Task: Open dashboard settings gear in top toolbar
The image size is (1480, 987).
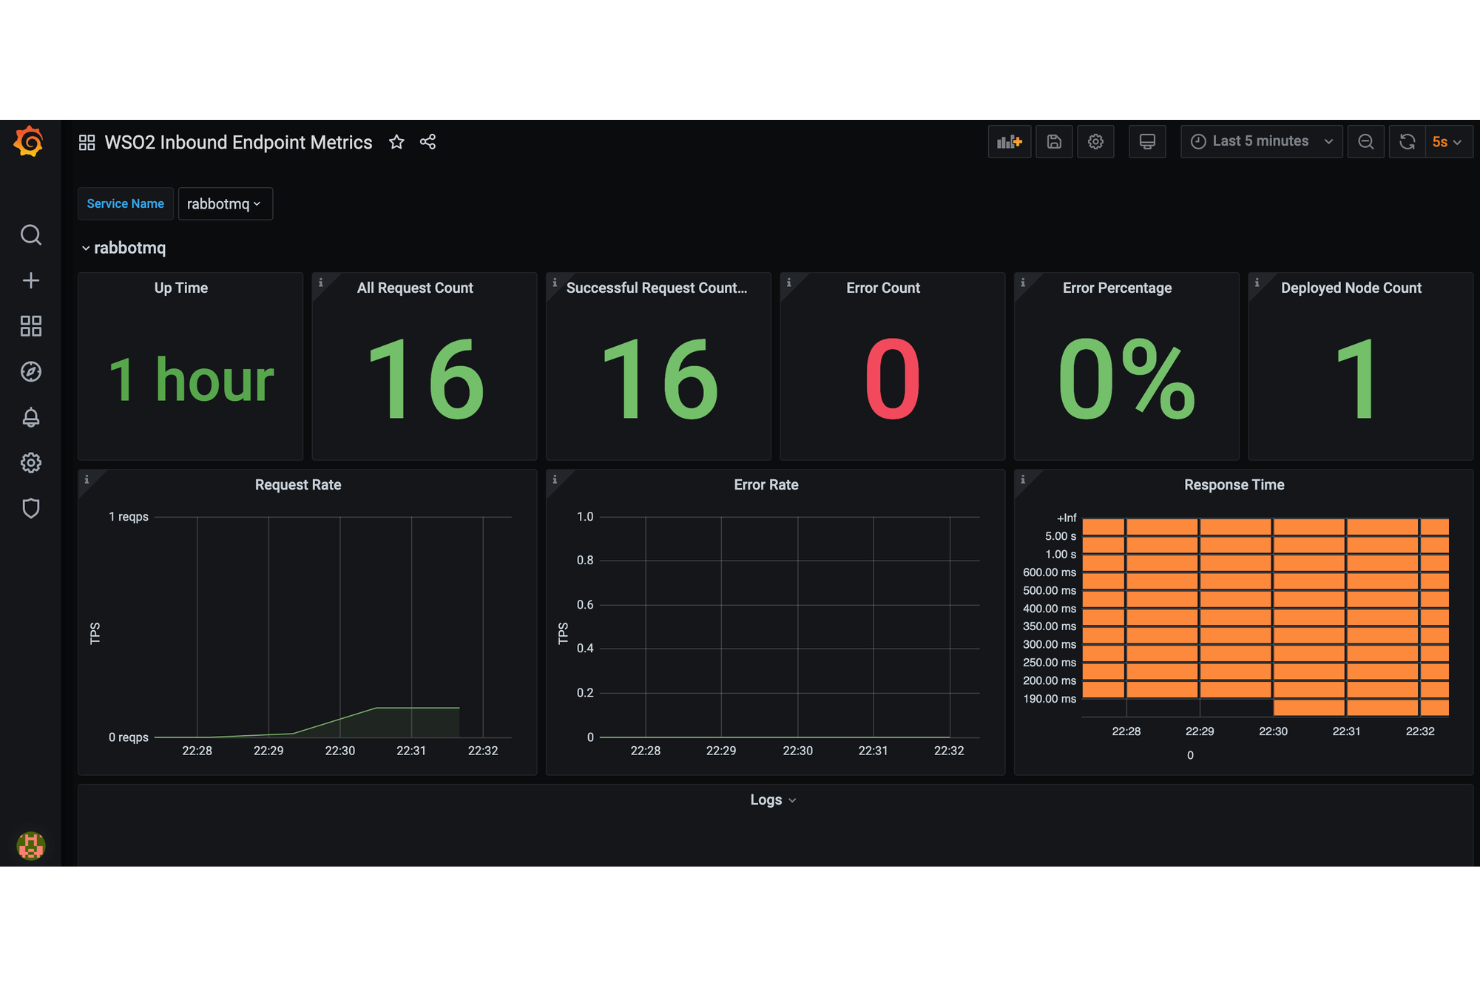Action: click(1095, 141)
